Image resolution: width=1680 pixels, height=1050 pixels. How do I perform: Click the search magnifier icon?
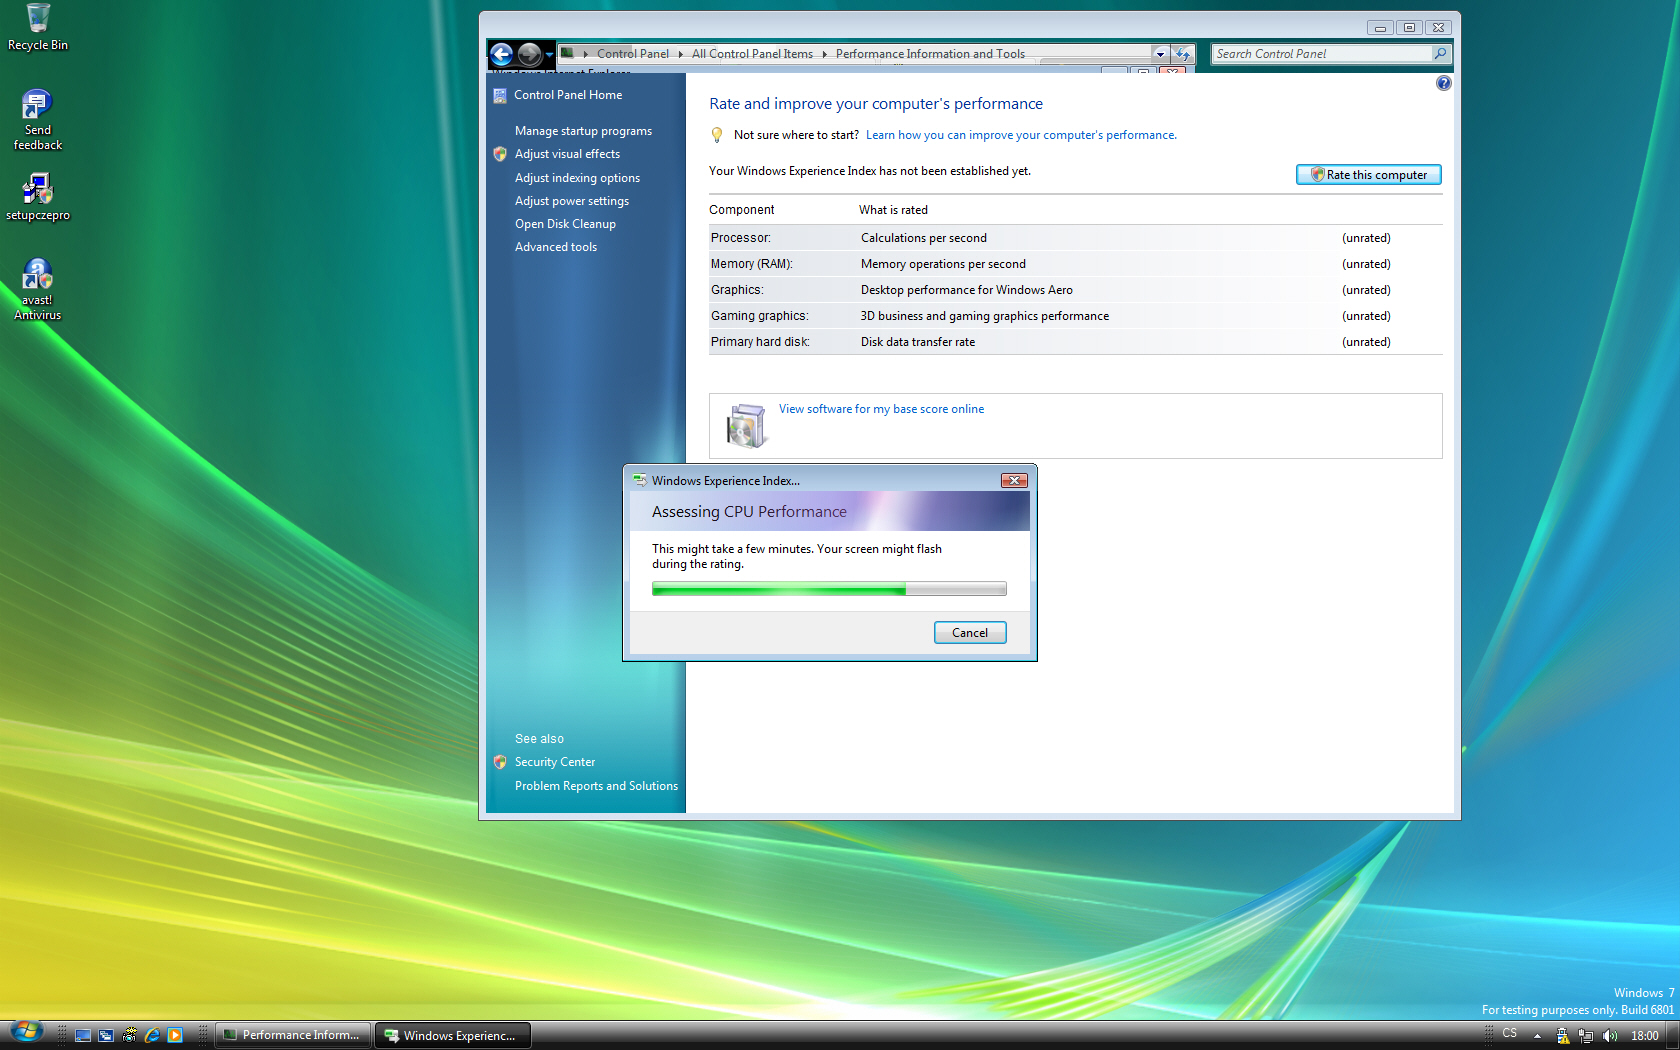[1440, 54]
